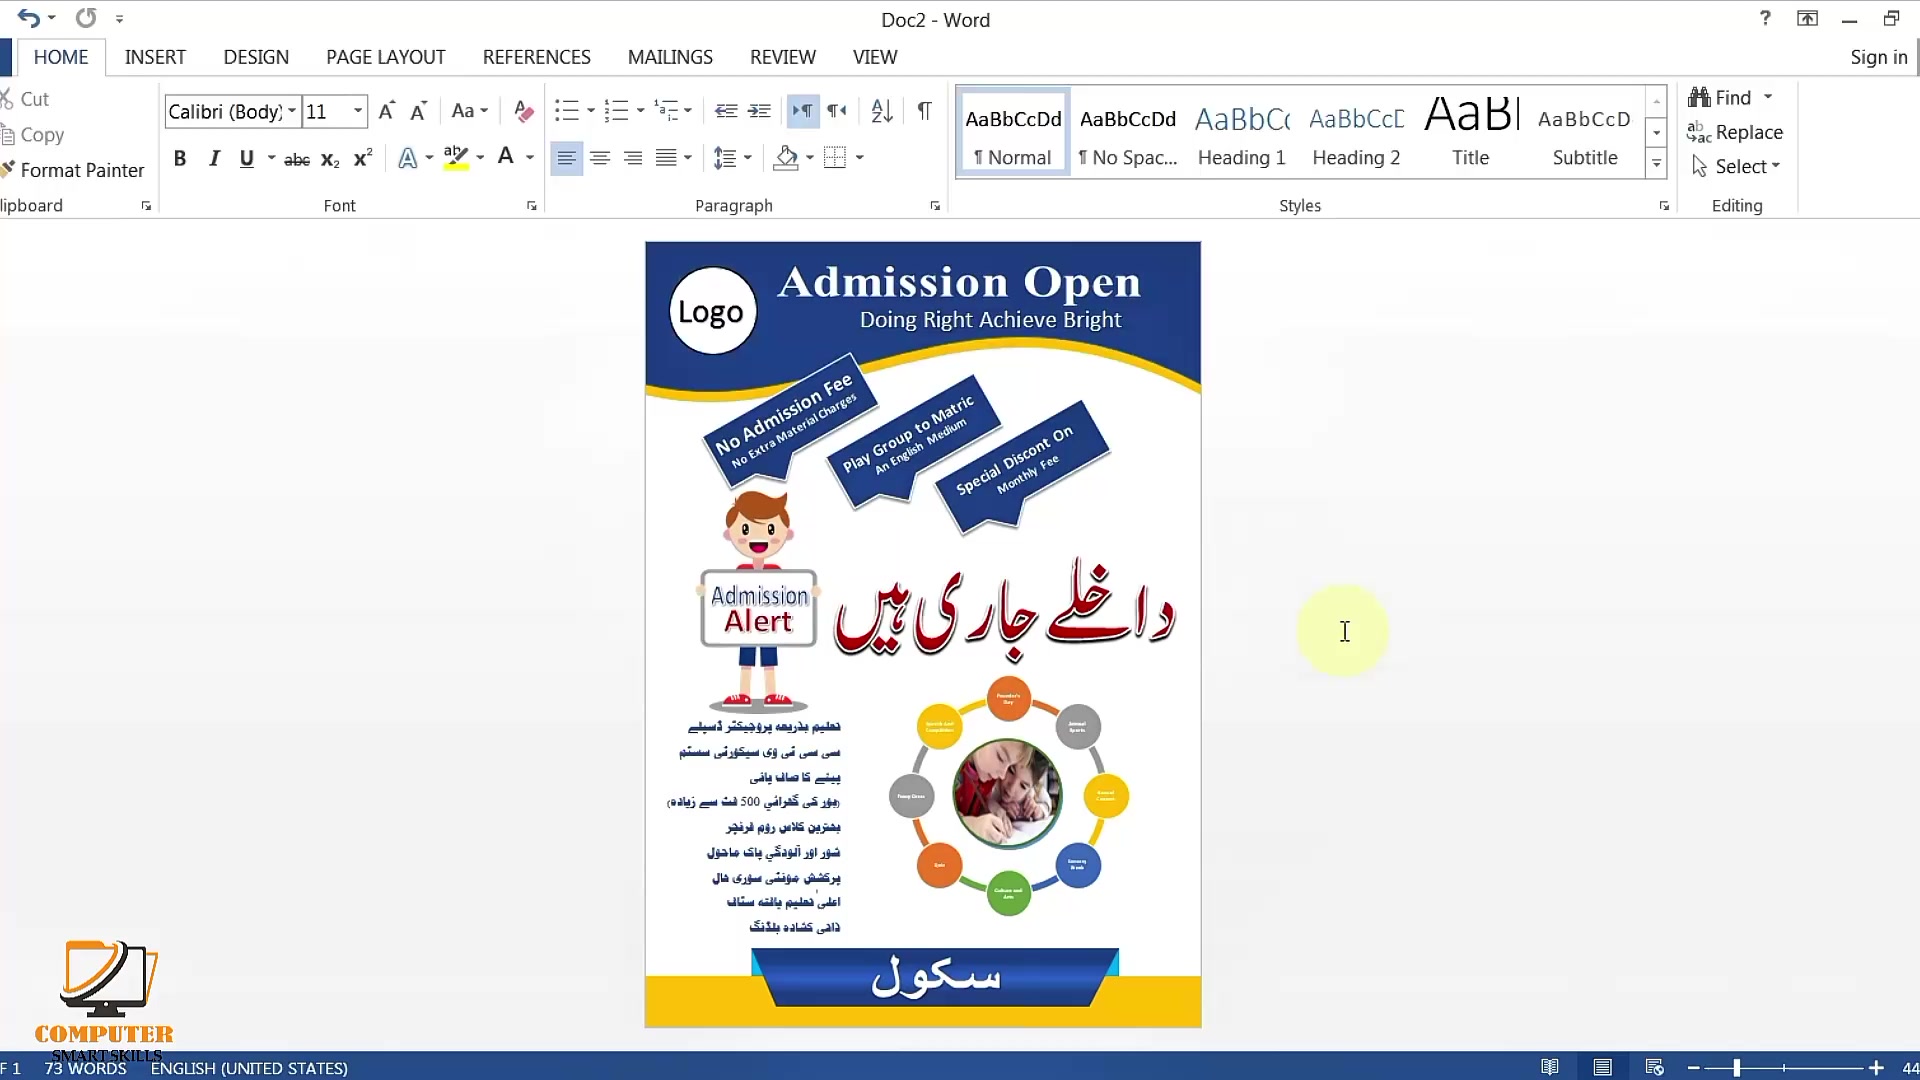Open the Styles pane launcher
1920x1080 pixels.
(1664, 206)
